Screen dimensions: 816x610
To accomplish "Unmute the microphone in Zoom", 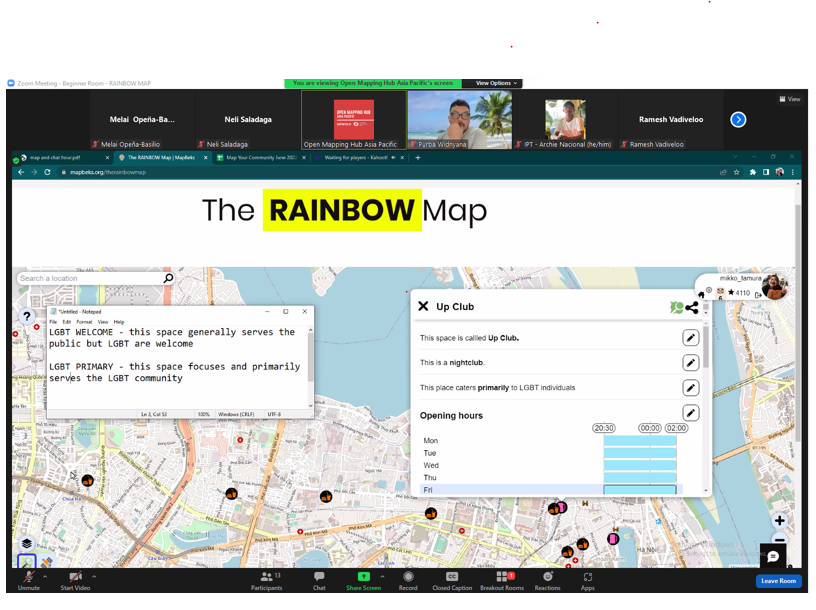I will pyautogui.click(x=27, y=579).
